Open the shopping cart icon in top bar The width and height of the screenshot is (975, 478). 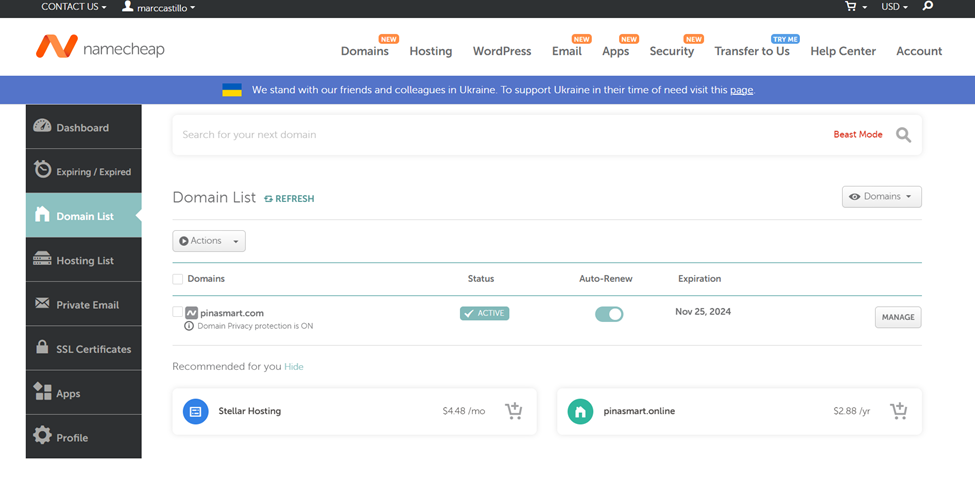click(849, 6)
